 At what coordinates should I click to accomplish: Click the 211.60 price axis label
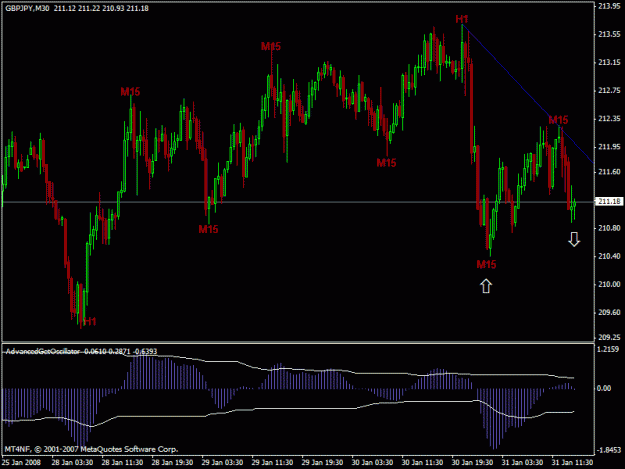pos(609,171)
